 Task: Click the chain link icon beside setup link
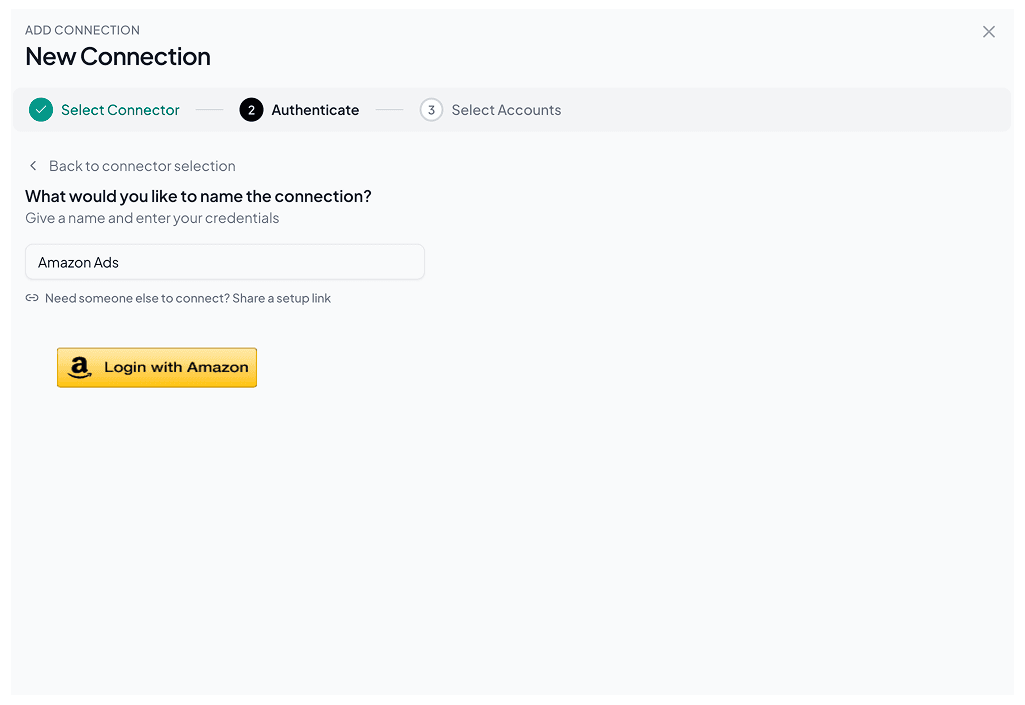31,298
